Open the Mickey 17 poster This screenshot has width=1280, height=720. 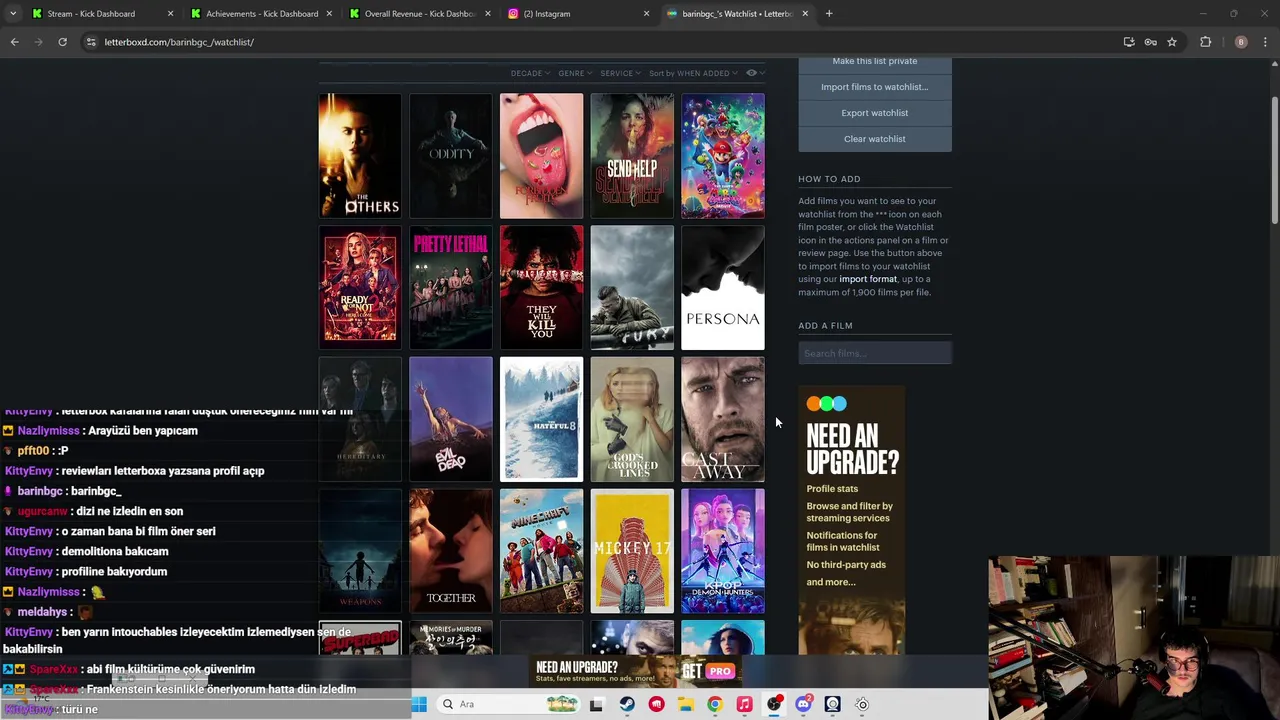[632, 551]
